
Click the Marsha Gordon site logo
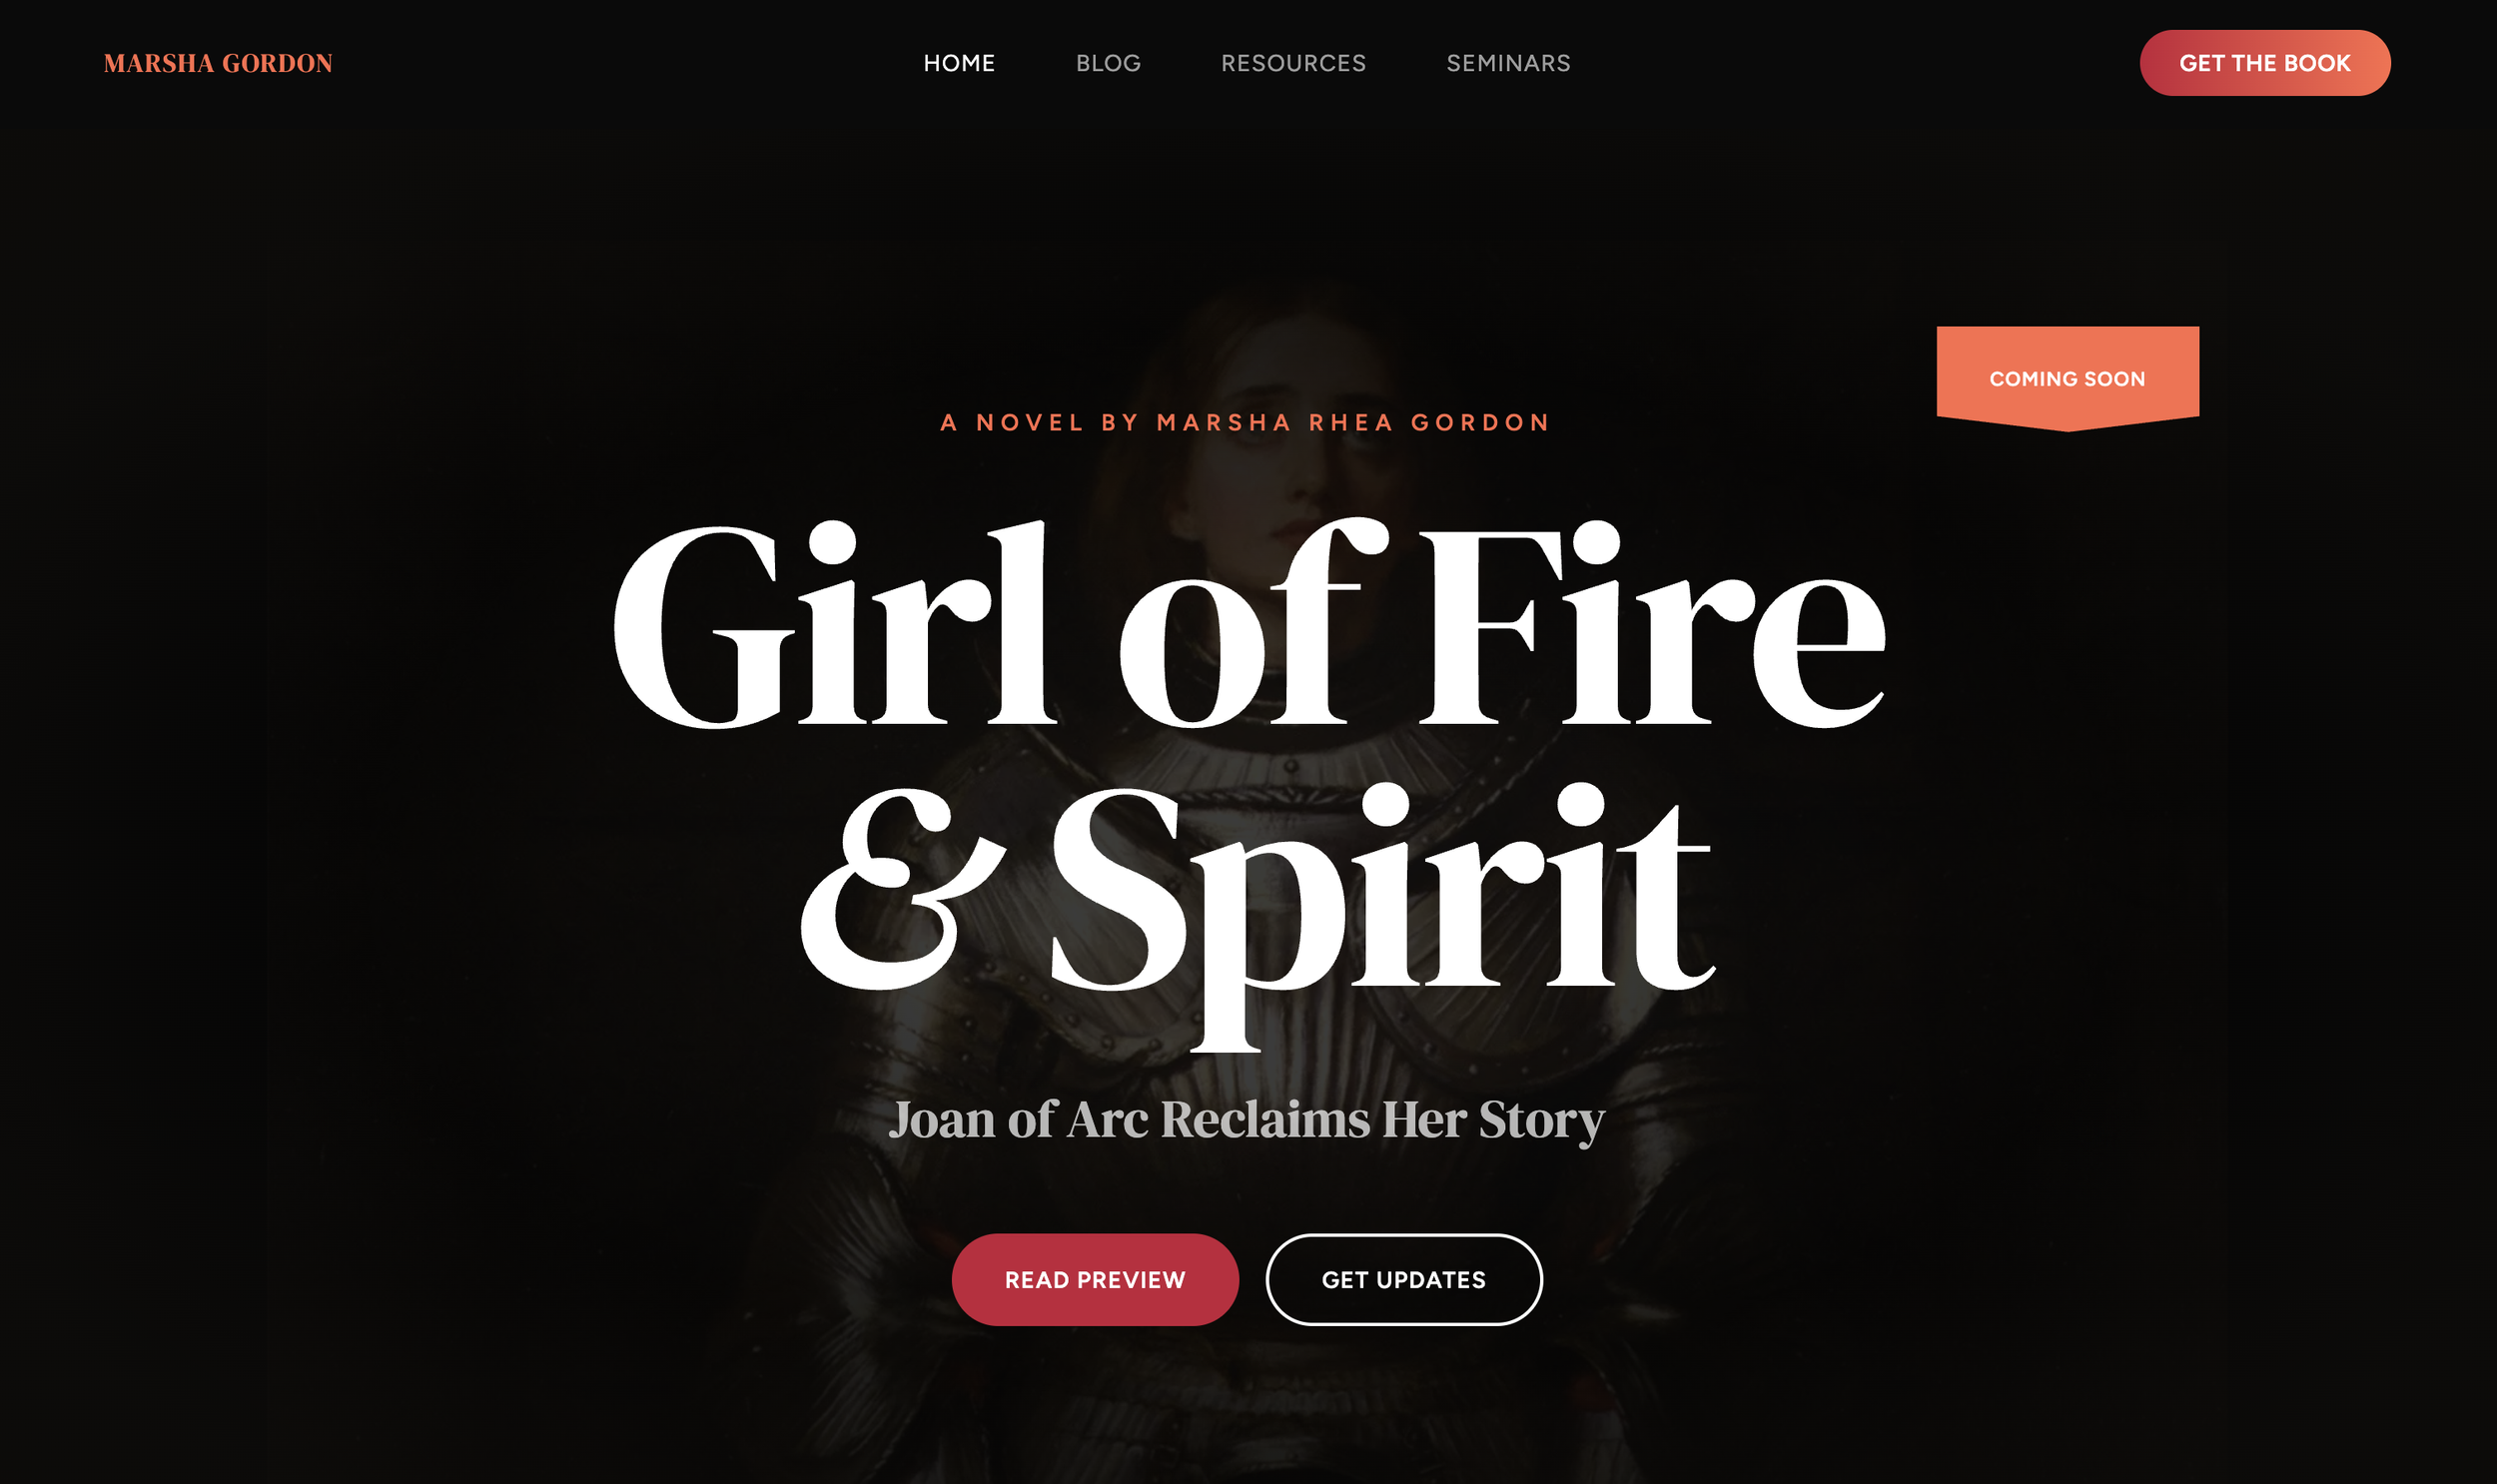(x=218, y=63)
